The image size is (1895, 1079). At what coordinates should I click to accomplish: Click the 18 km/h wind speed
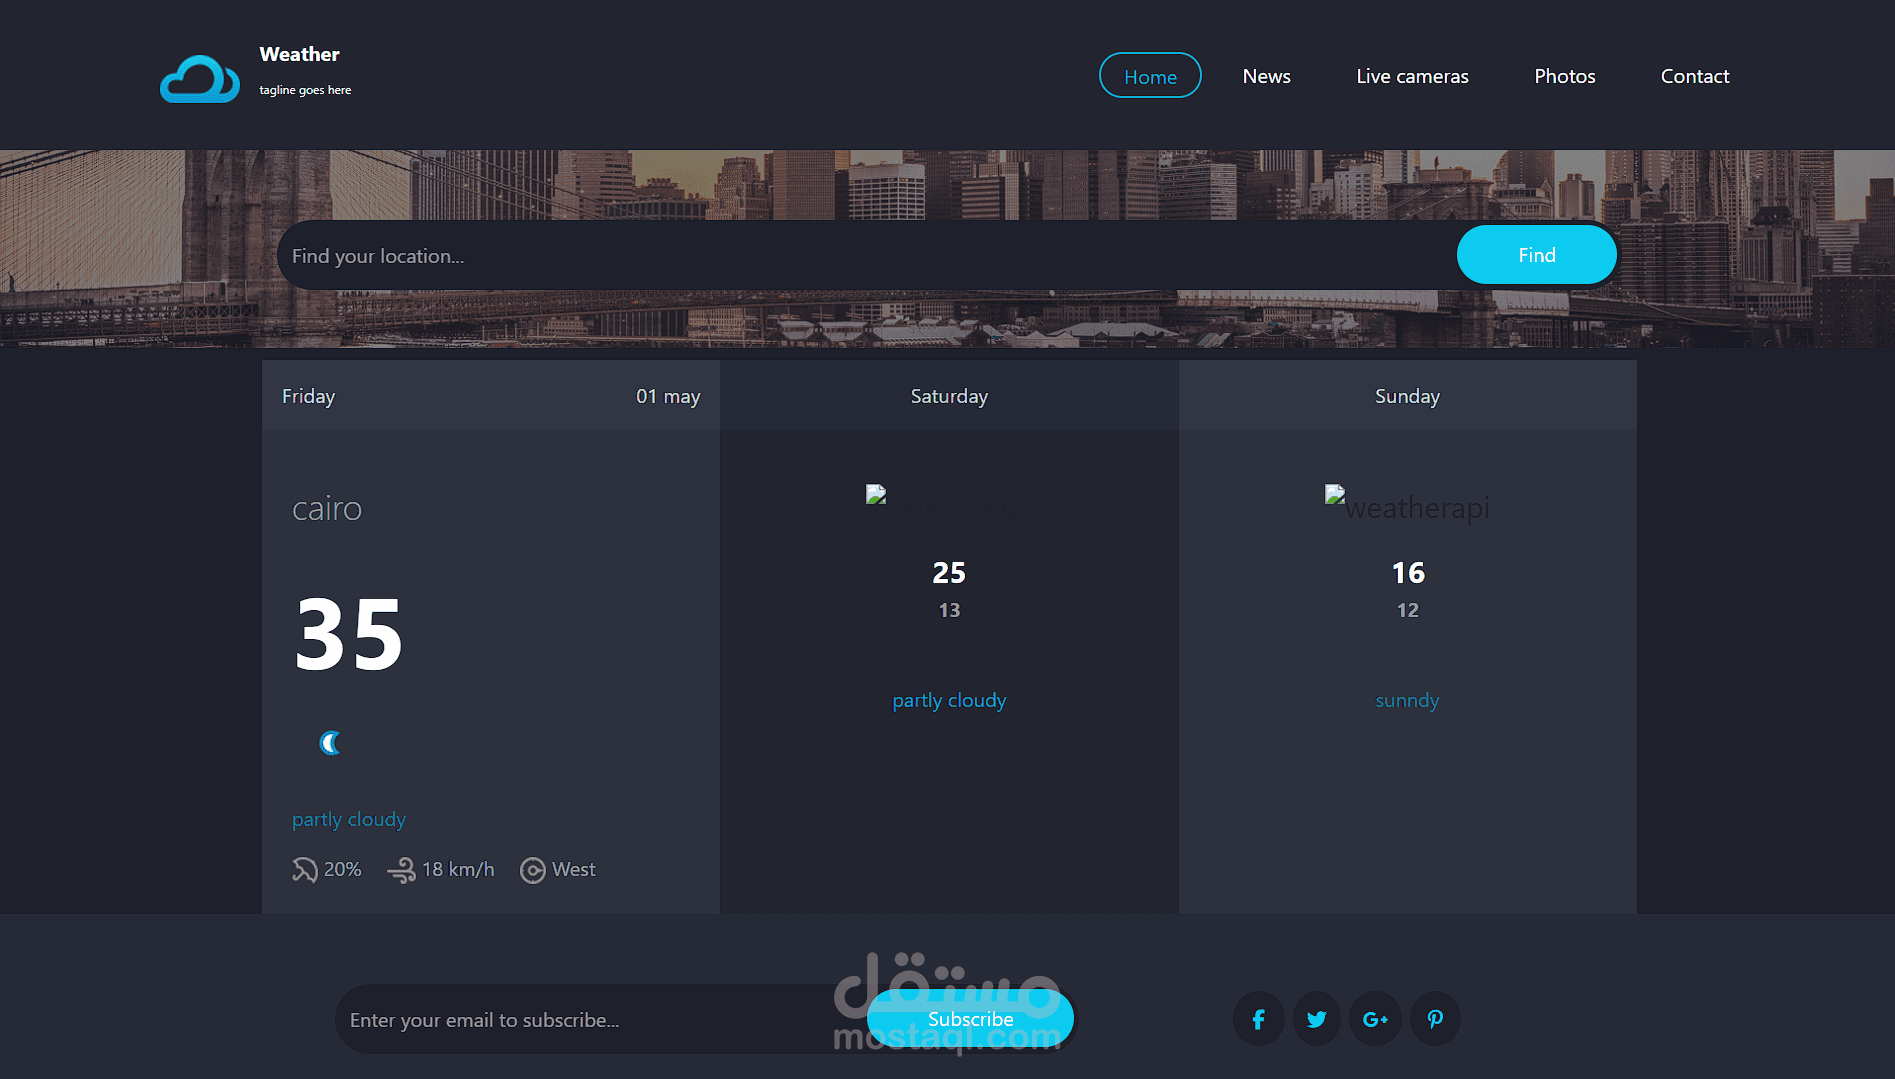tap(458, 870)
